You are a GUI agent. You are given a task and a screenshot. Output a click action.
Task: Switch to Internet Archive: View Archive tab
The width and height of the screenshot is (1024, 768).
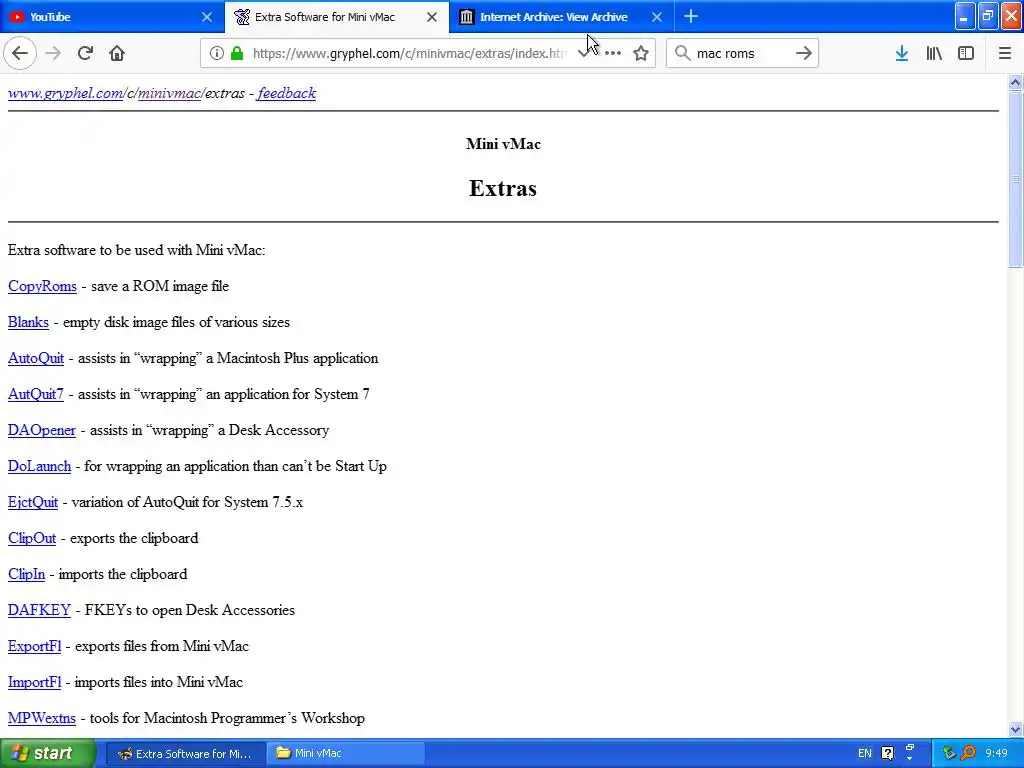[553, 17]
